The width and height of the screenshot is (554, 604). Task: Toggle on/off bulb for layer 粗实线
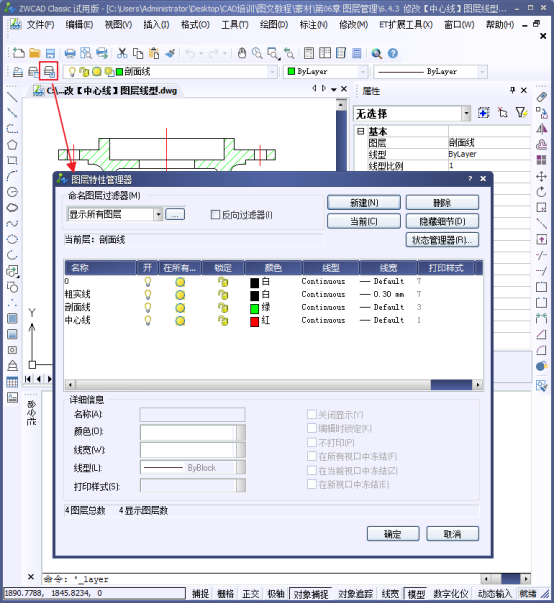point(148,295)
